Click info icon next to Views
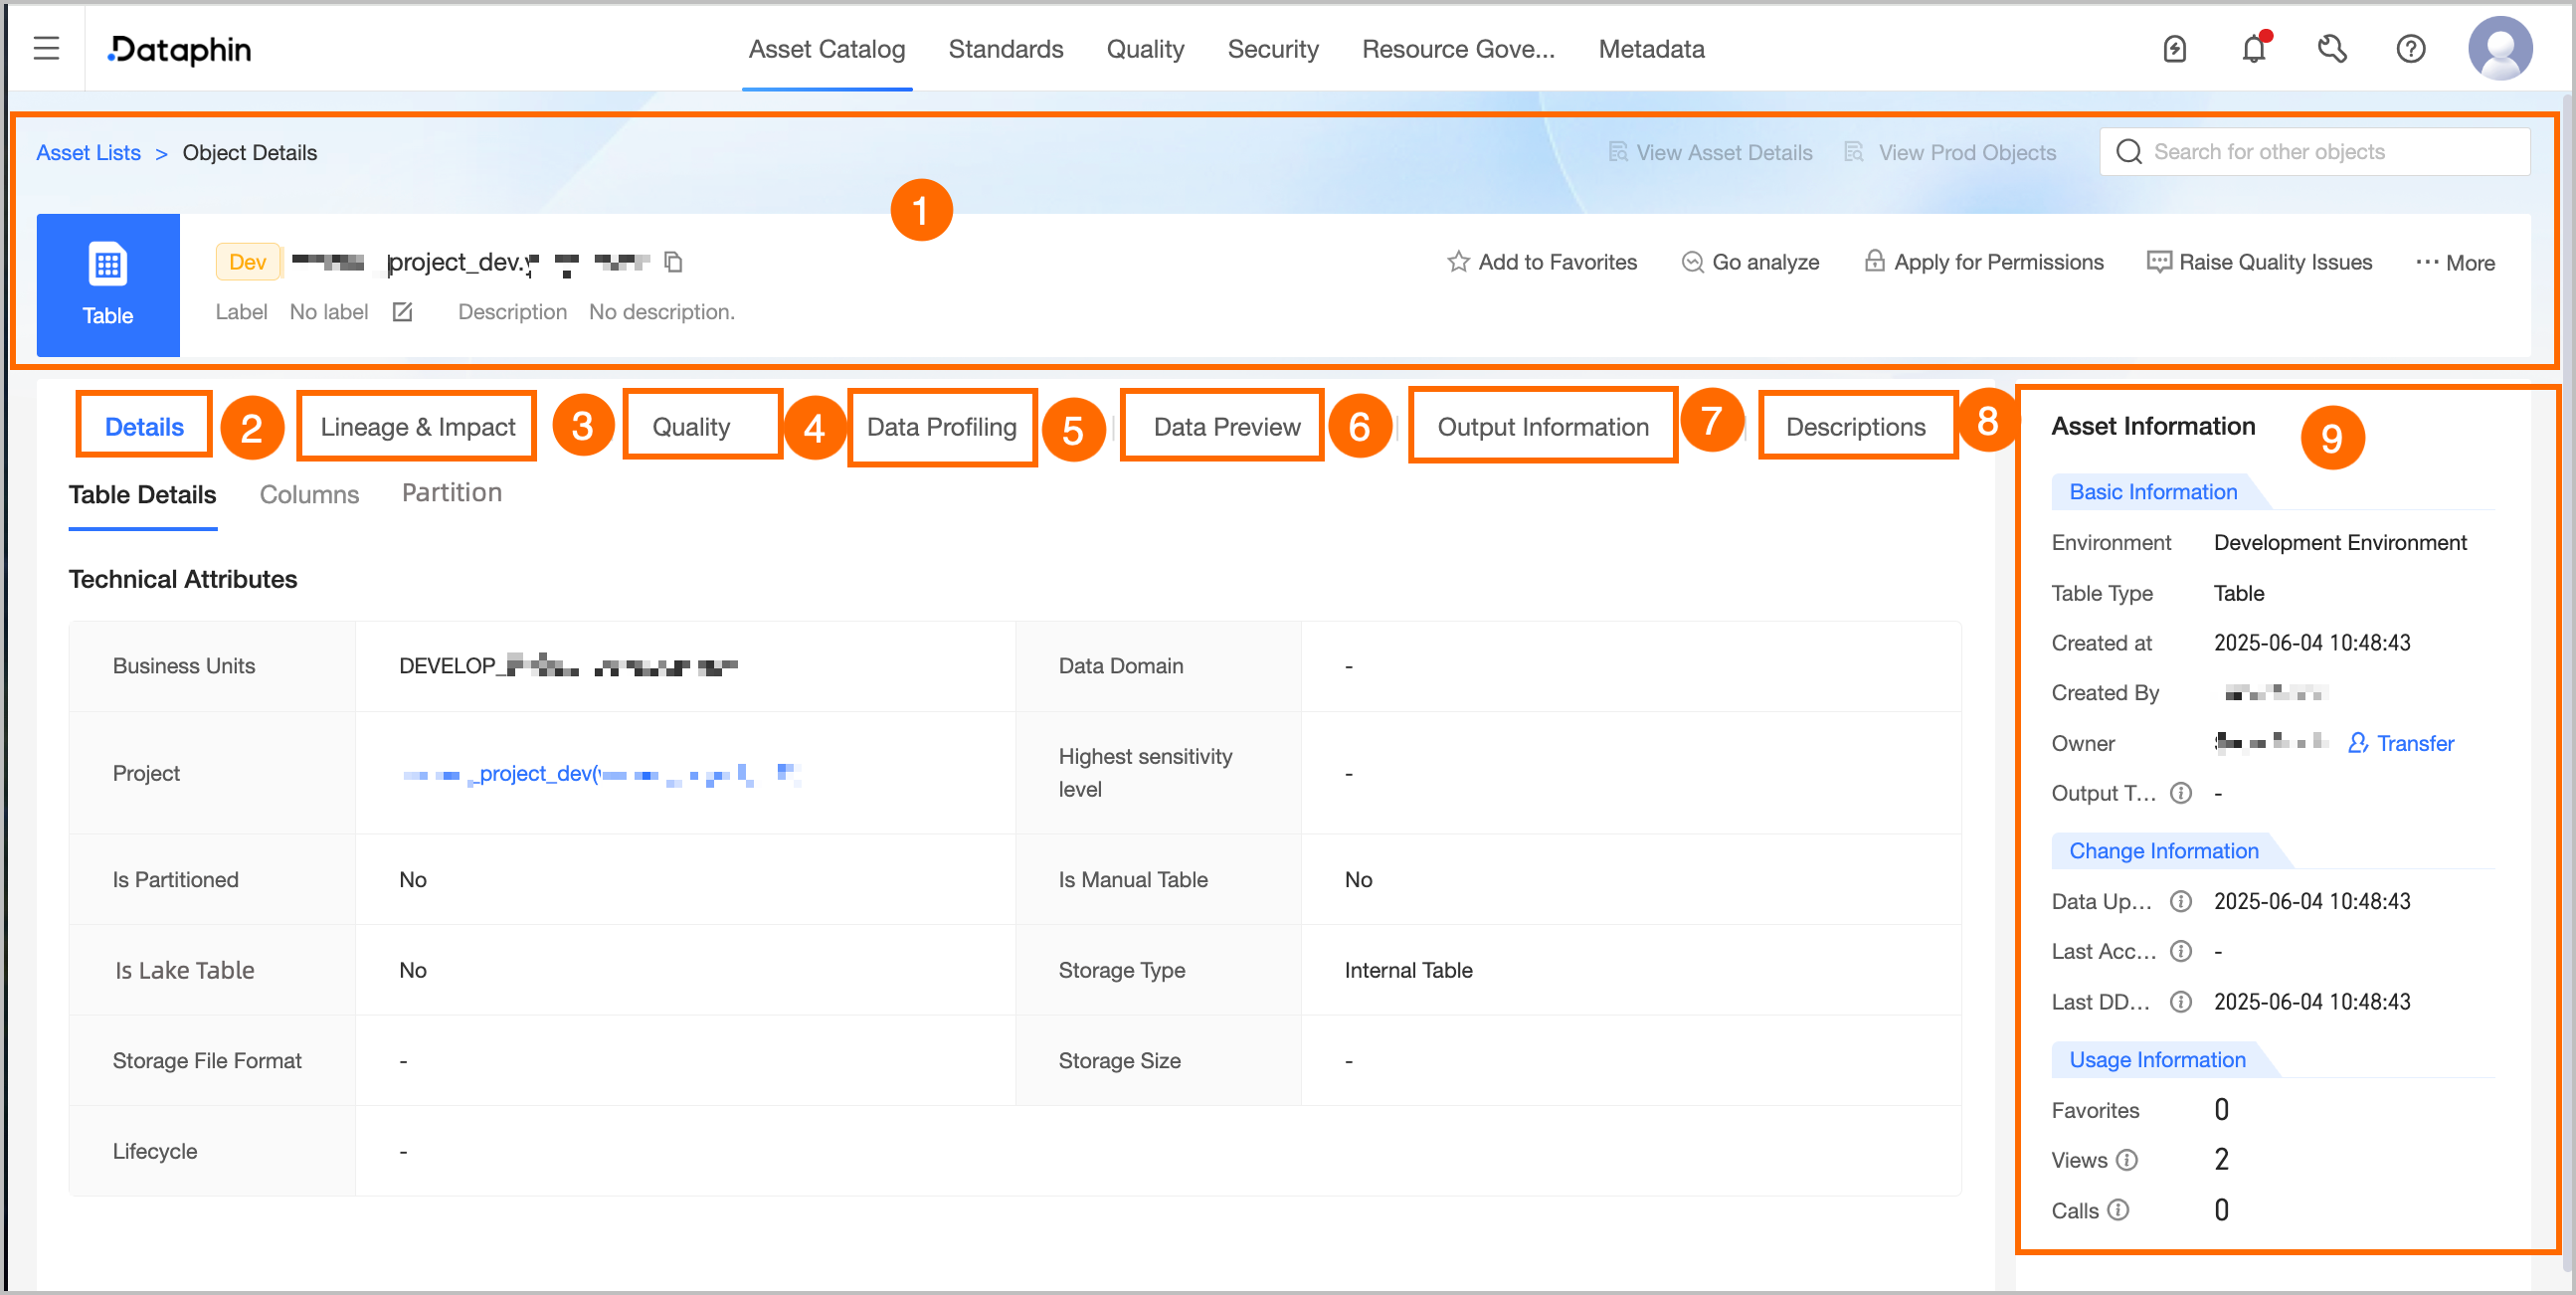2576x1295 pixels. click(x=2127, y=1160)
